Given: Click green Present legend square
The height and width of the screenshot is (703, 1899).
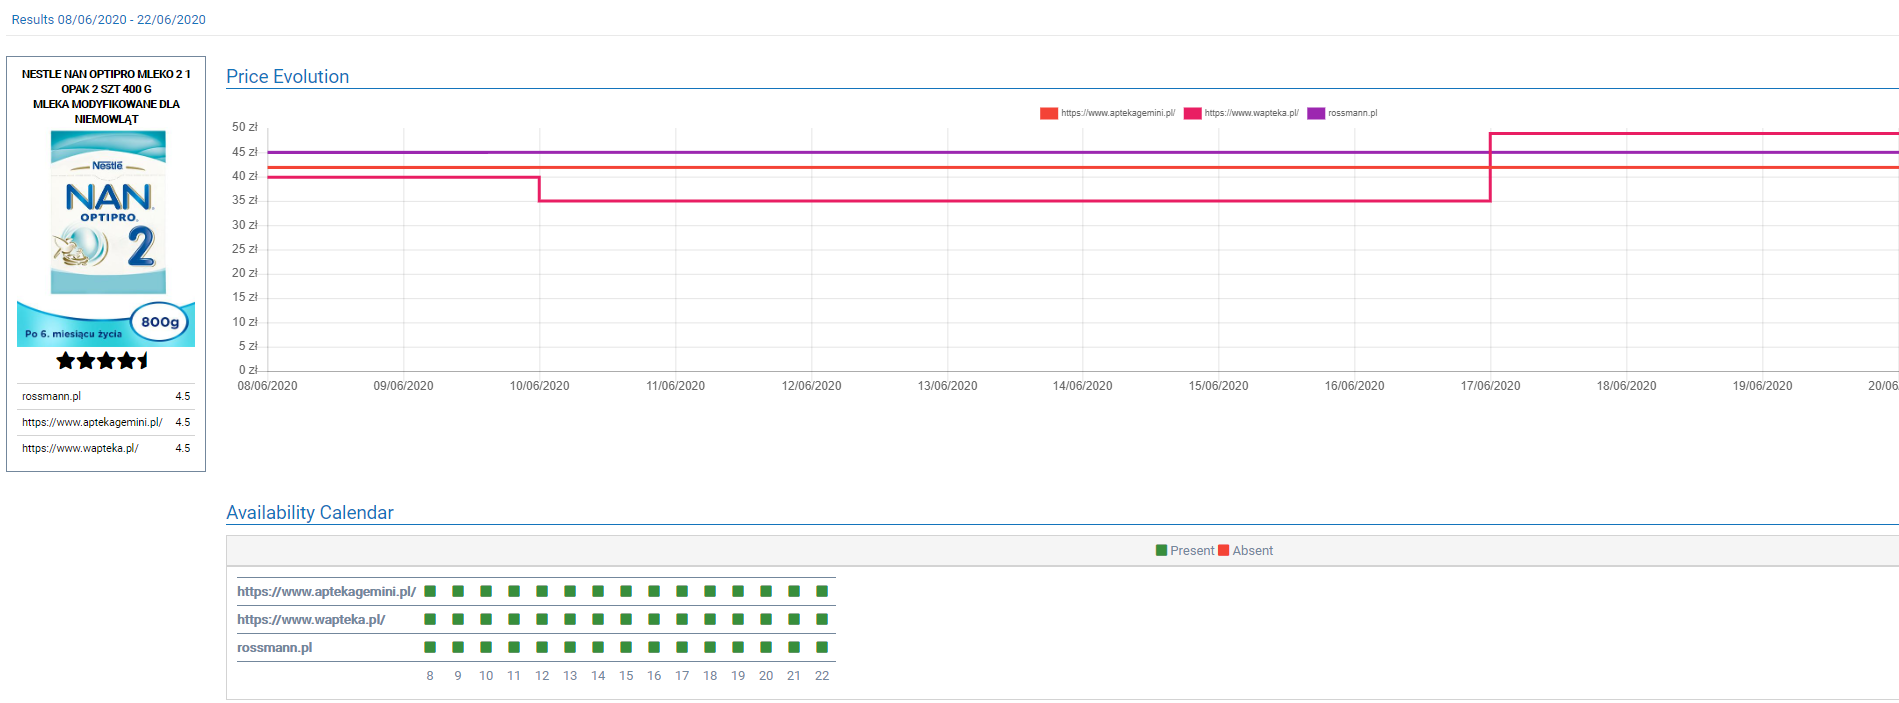Looking at the screenshot, I should [1161, 550].
